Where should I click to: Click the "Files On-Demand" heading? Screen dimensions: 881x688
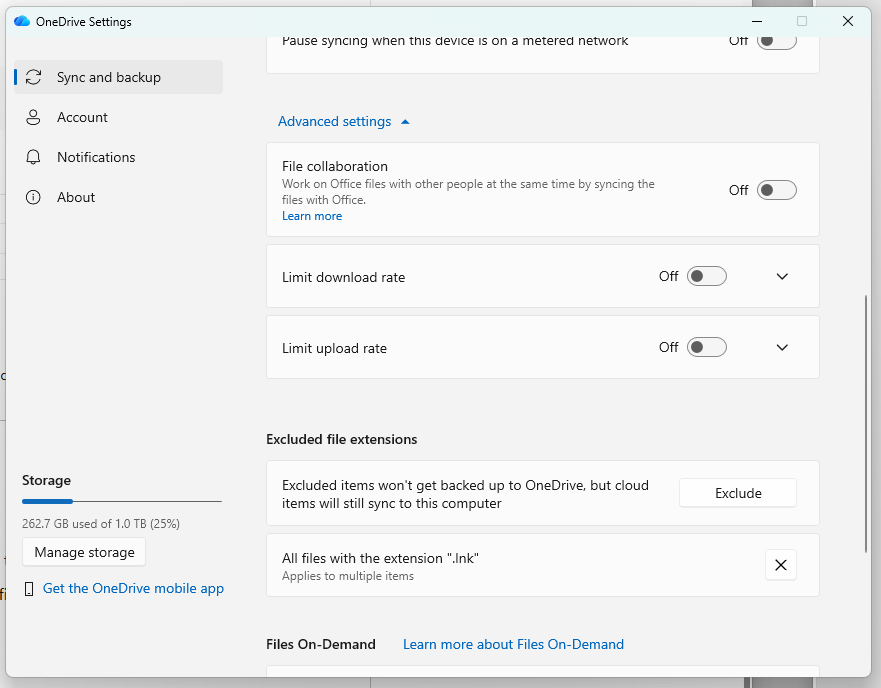pyautogui.click(x=321, y=644)
